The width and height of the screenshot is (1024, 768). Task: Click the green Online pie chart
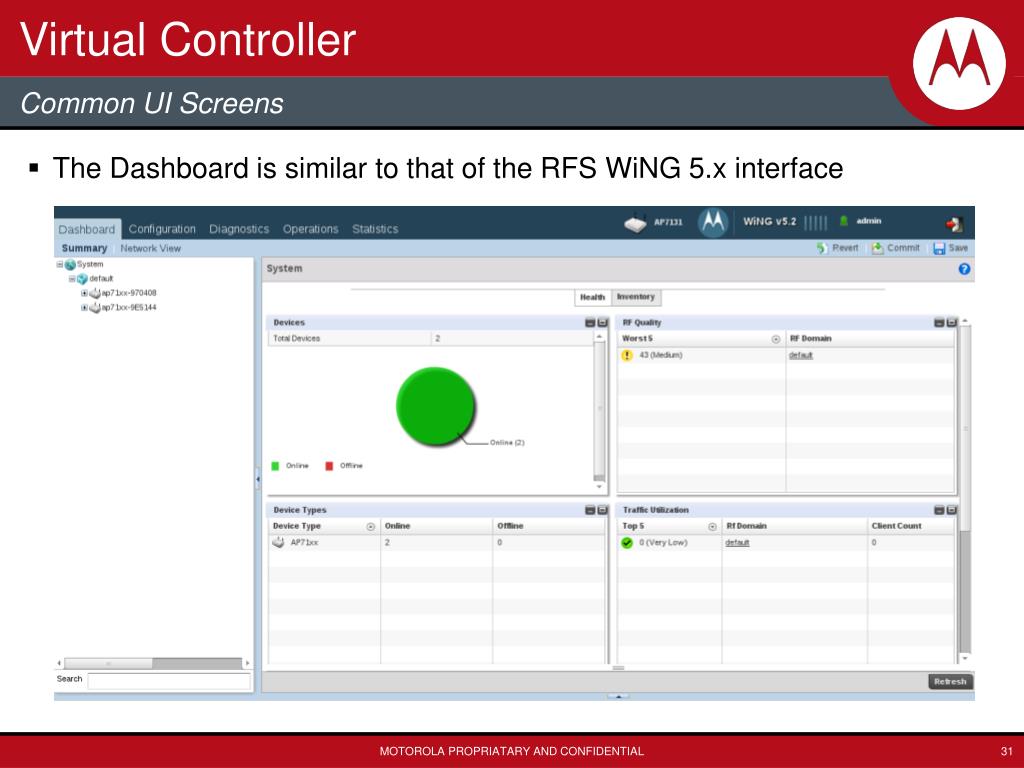(x=435, y=406)
